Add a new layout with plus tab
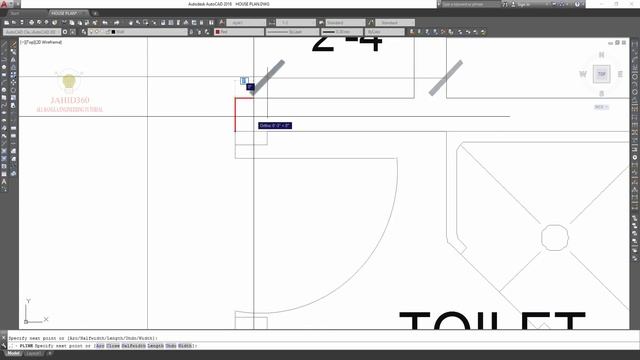 click(50, 353)
